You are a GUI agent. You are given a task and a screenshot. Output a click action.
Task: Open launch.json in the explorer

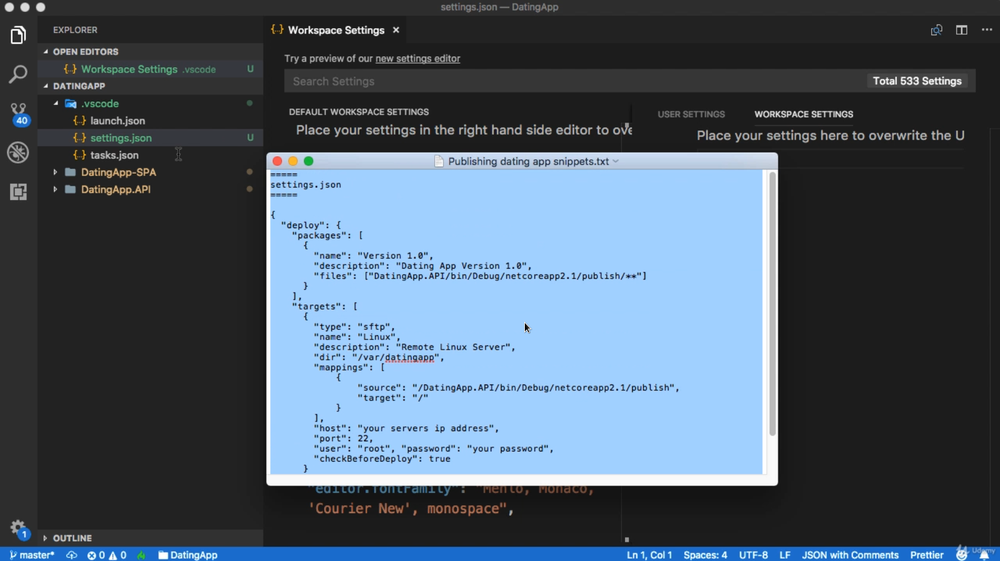tap(117, 120)
